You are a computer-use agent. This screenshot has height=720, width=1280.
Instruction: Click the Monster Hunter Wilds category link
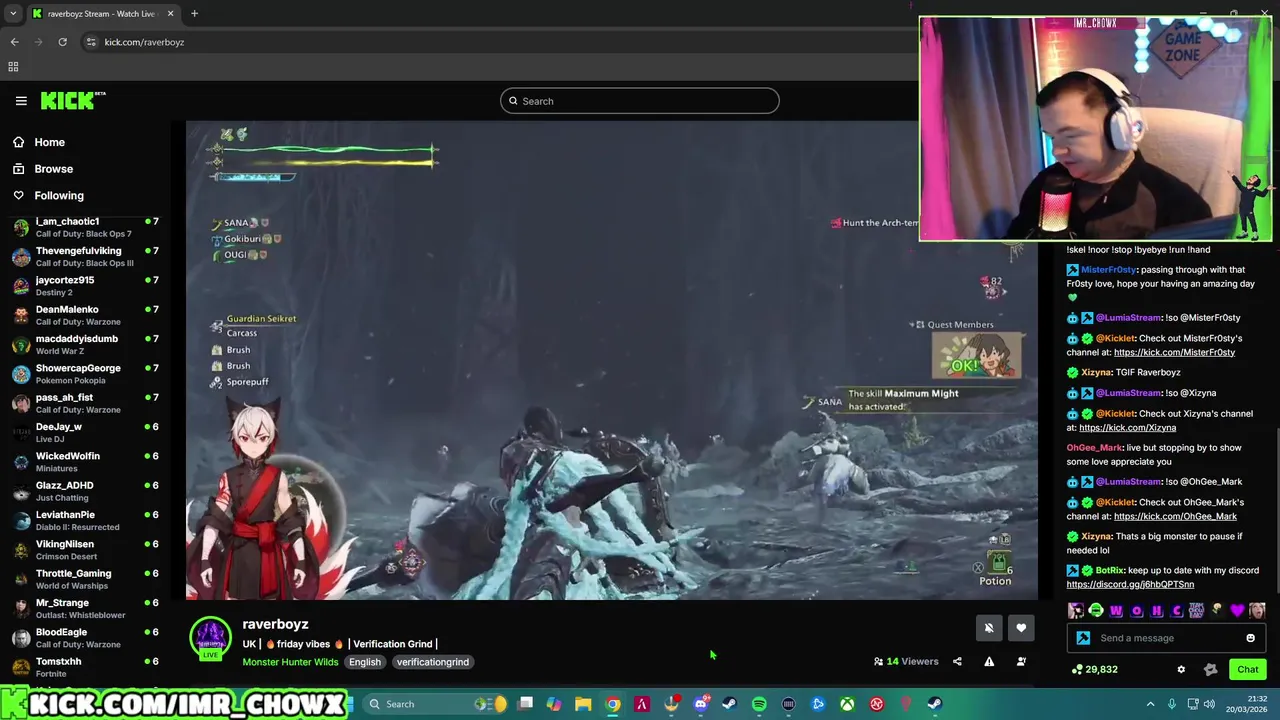(290, 662)
